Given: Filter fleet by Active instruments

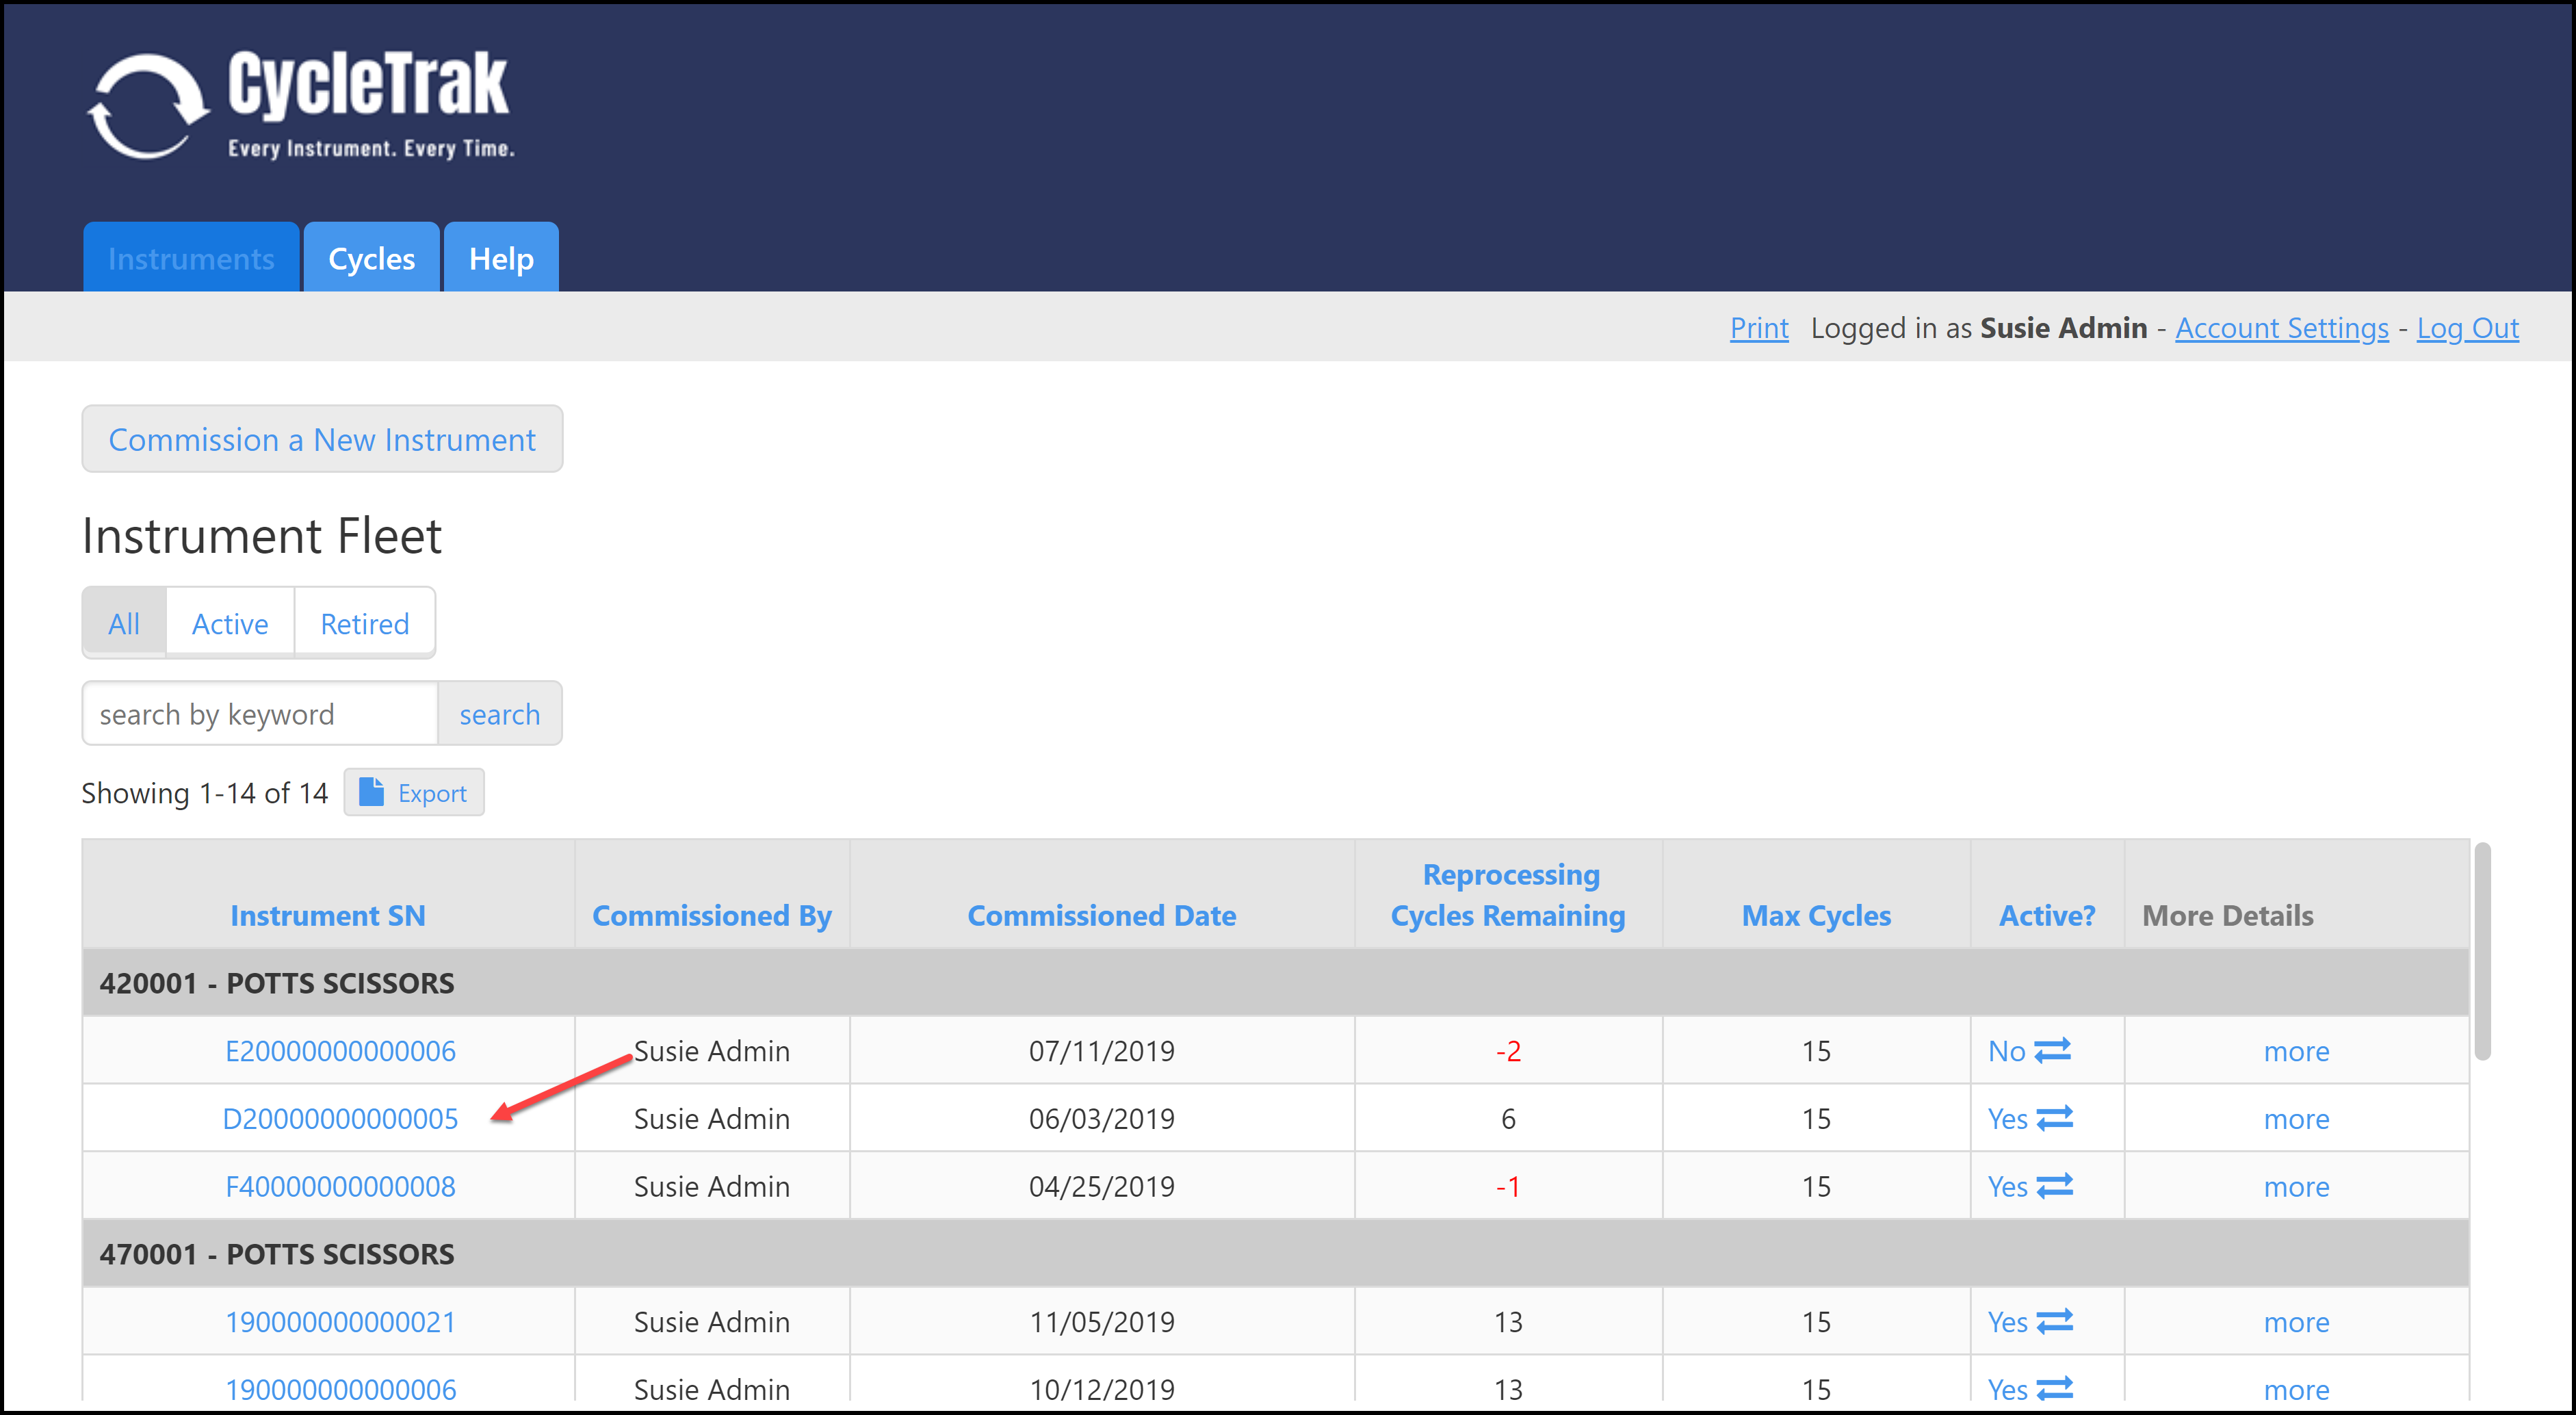Looking at the screenshot, I should tap(230, 624).
